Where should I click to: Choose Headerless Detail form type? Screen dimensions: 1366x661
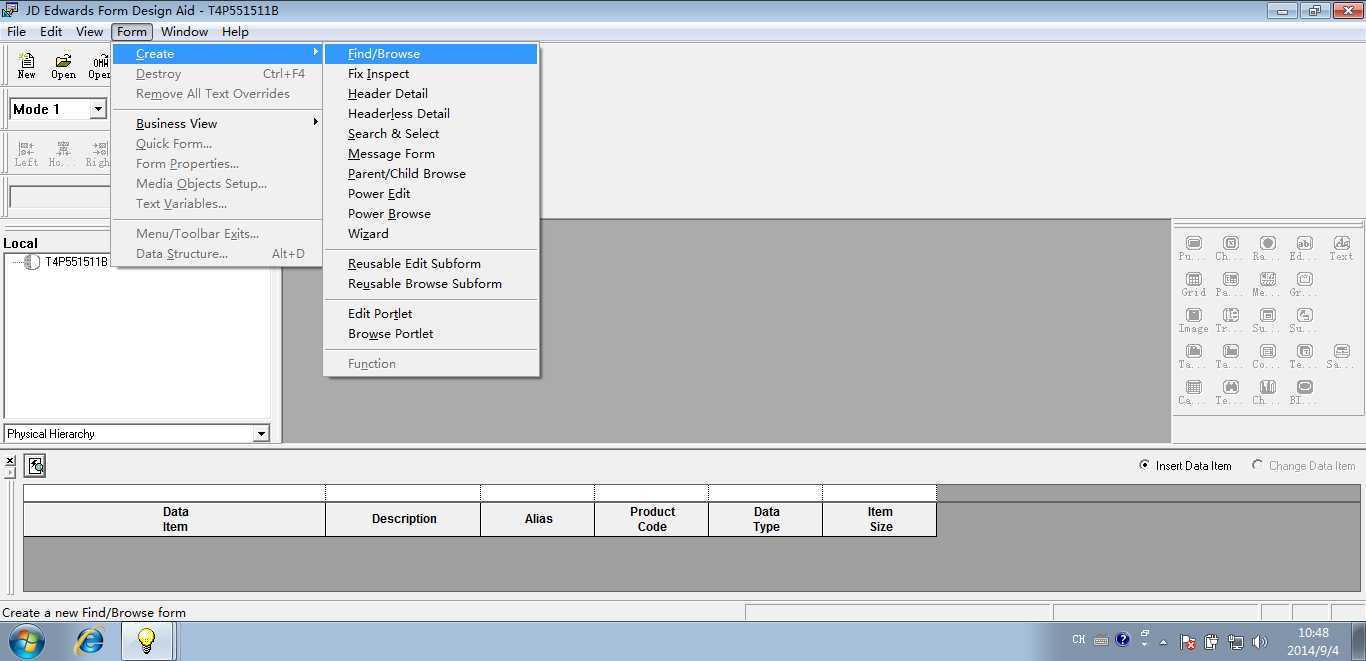tap(431, 113)
